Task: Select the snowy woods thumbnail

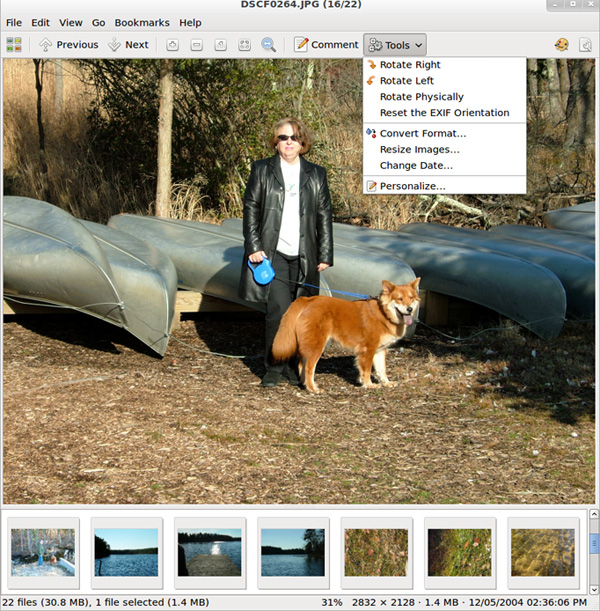Action: [43, 552]
